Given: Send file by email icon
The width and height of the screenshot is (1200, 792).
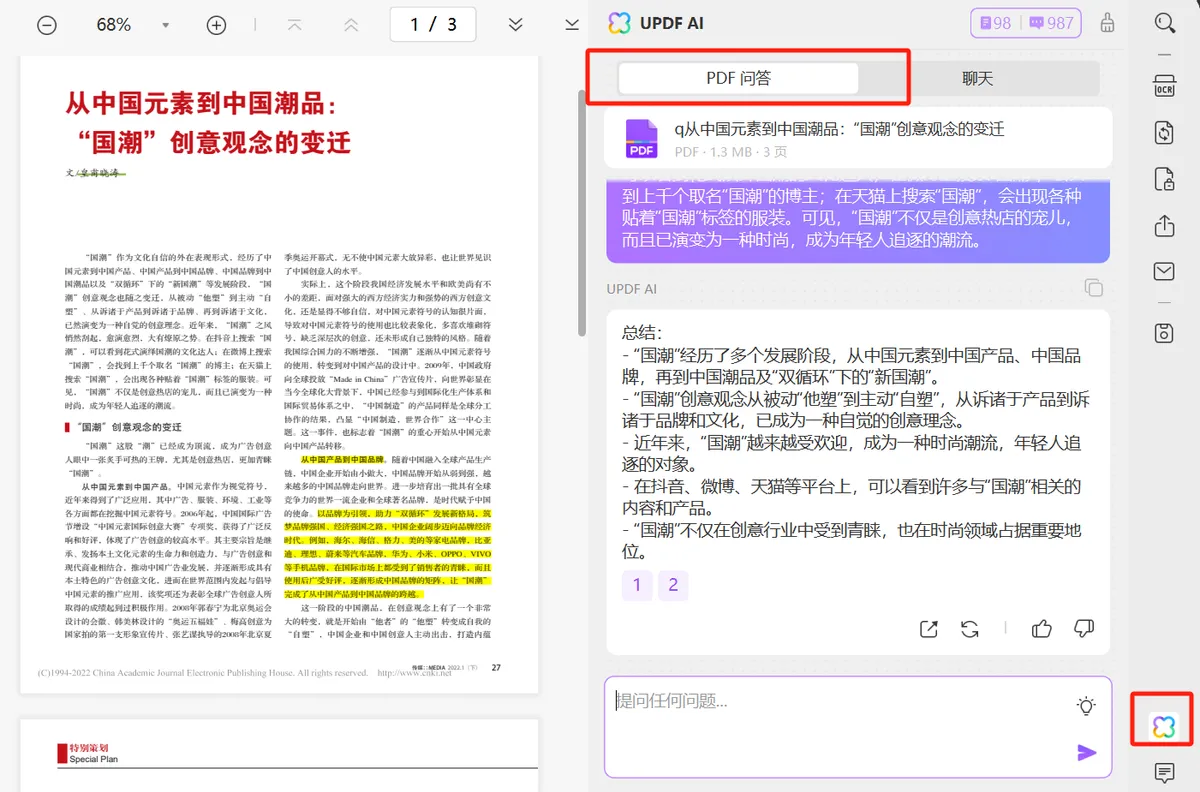Looking at the screenshot, I should click(1164, 271).
